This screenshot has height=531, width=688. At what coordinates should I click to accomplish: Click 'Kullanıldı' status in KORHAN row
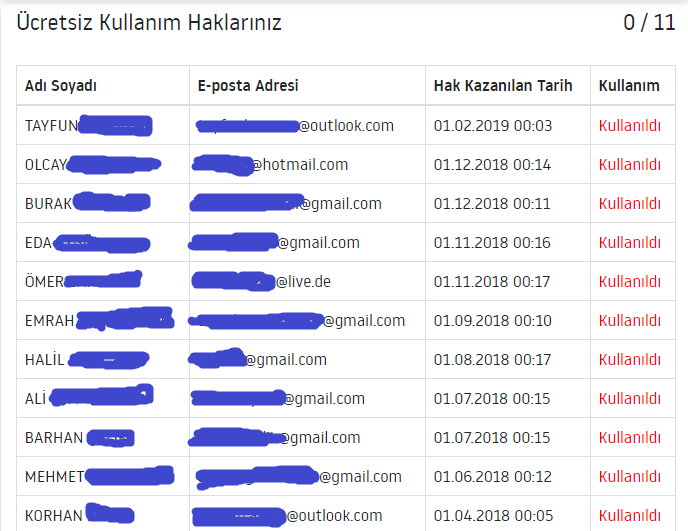pyautogui.click(x=630, y=516)
